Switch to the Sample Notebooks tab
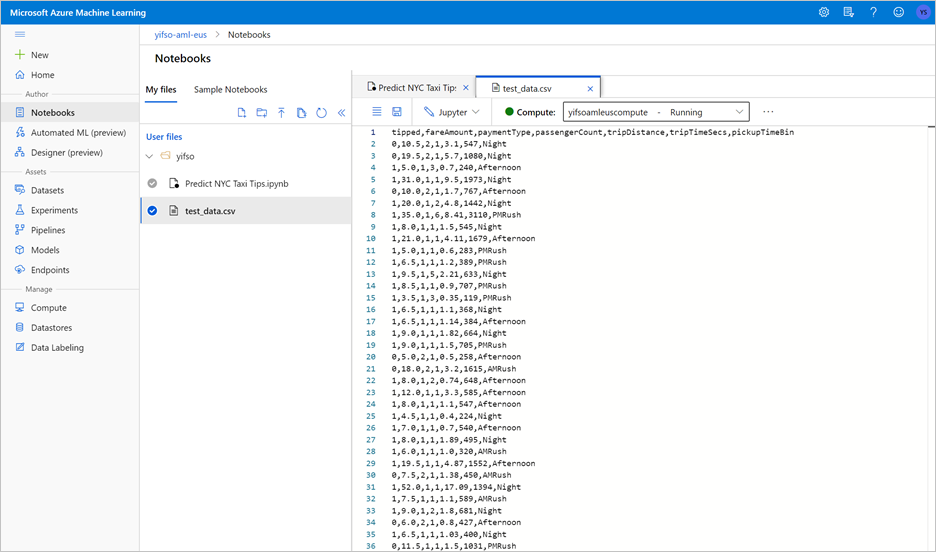Screen dimensions: 936x552 (x=231, y=90)
